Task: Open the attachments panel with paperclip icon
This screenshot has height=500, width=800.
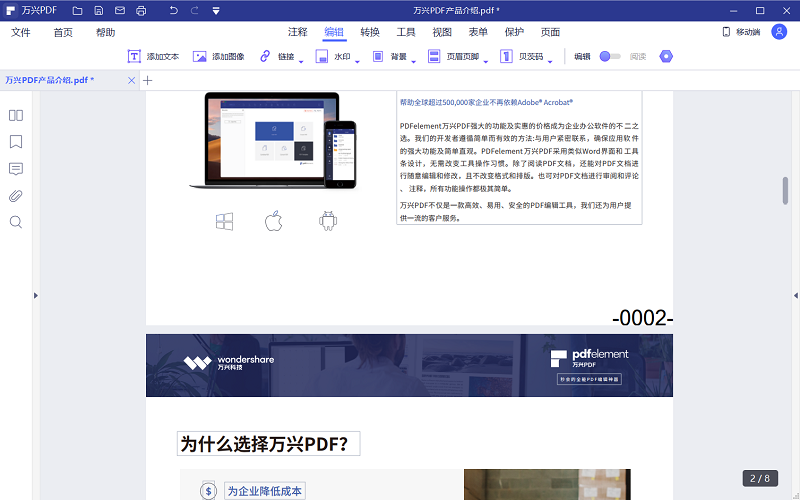Action: [16, 195]
